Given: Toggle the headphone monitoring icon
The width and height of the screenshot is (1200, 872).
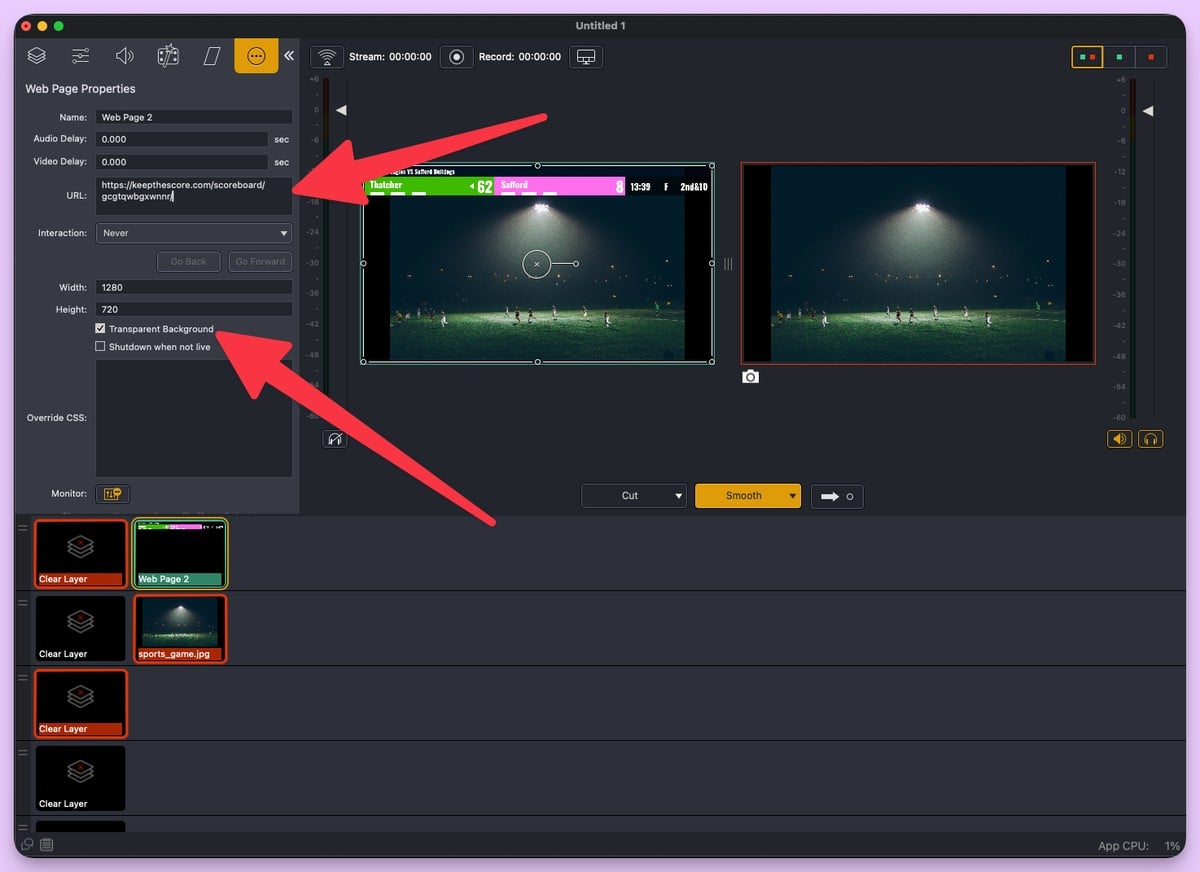Looking at the screenshot, I should (1150, 438).
